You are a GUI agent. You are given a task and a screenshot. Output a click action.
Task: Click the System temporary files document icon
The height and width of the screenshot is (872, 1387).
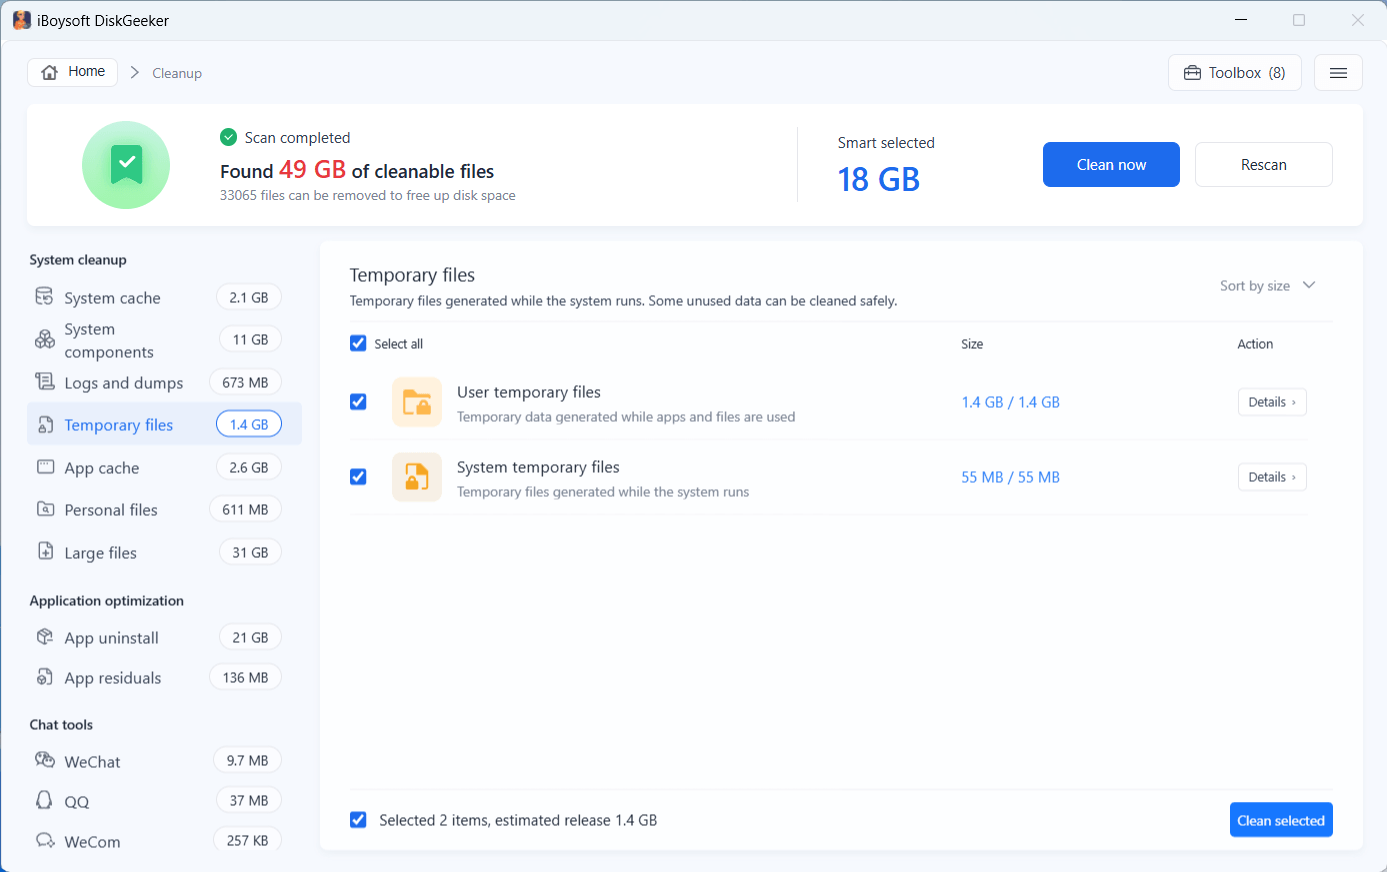click(417, 477)
